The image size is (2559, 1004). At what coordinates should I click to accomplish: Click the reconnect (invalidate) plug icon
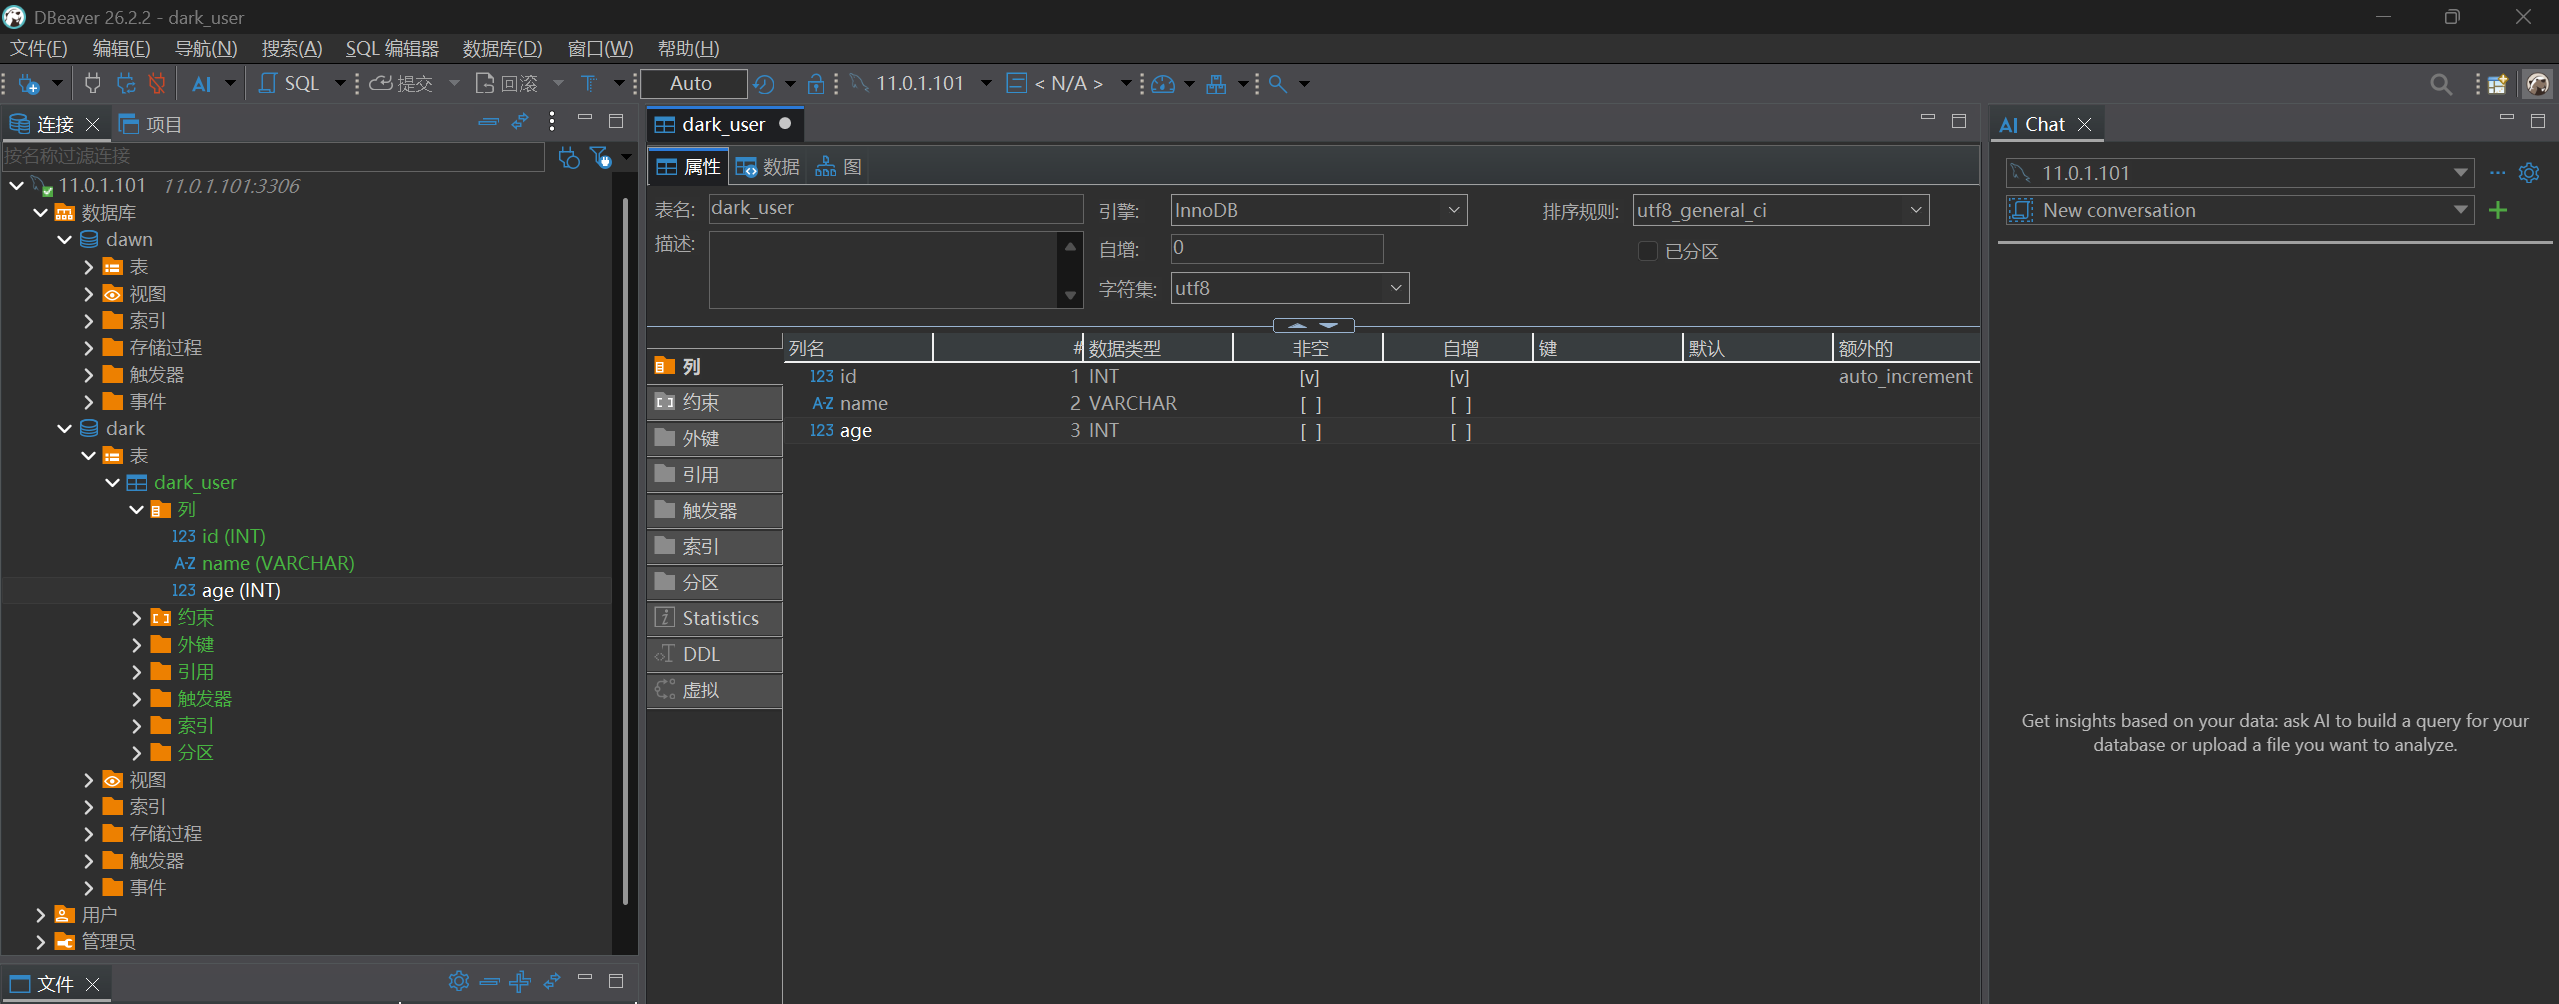pyautogui.click(x=125, y=84)
